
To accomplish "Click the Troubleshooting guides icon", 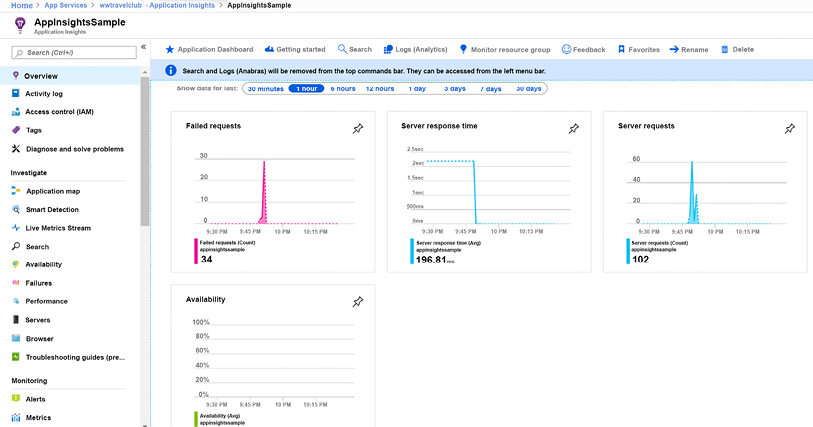I will click(x=16, y=357).
